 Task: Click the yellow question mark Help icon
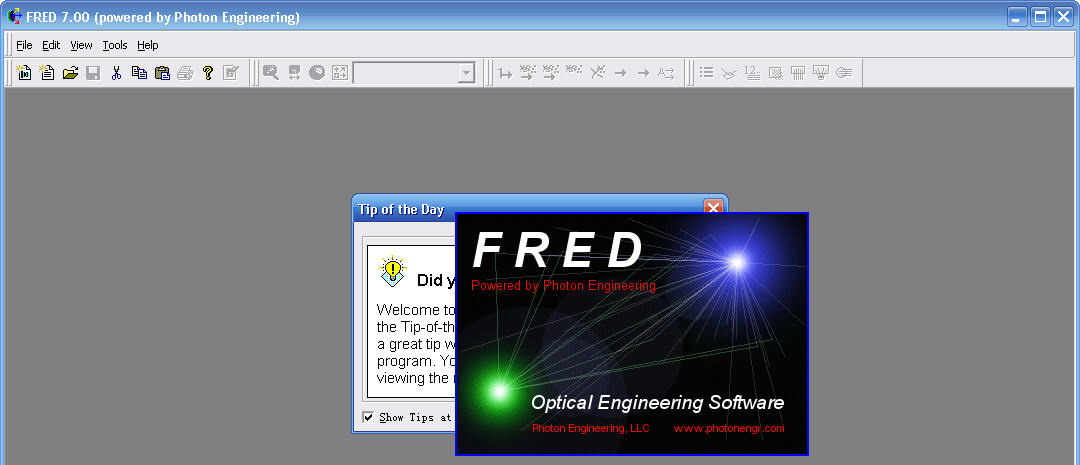click(208, 72)
